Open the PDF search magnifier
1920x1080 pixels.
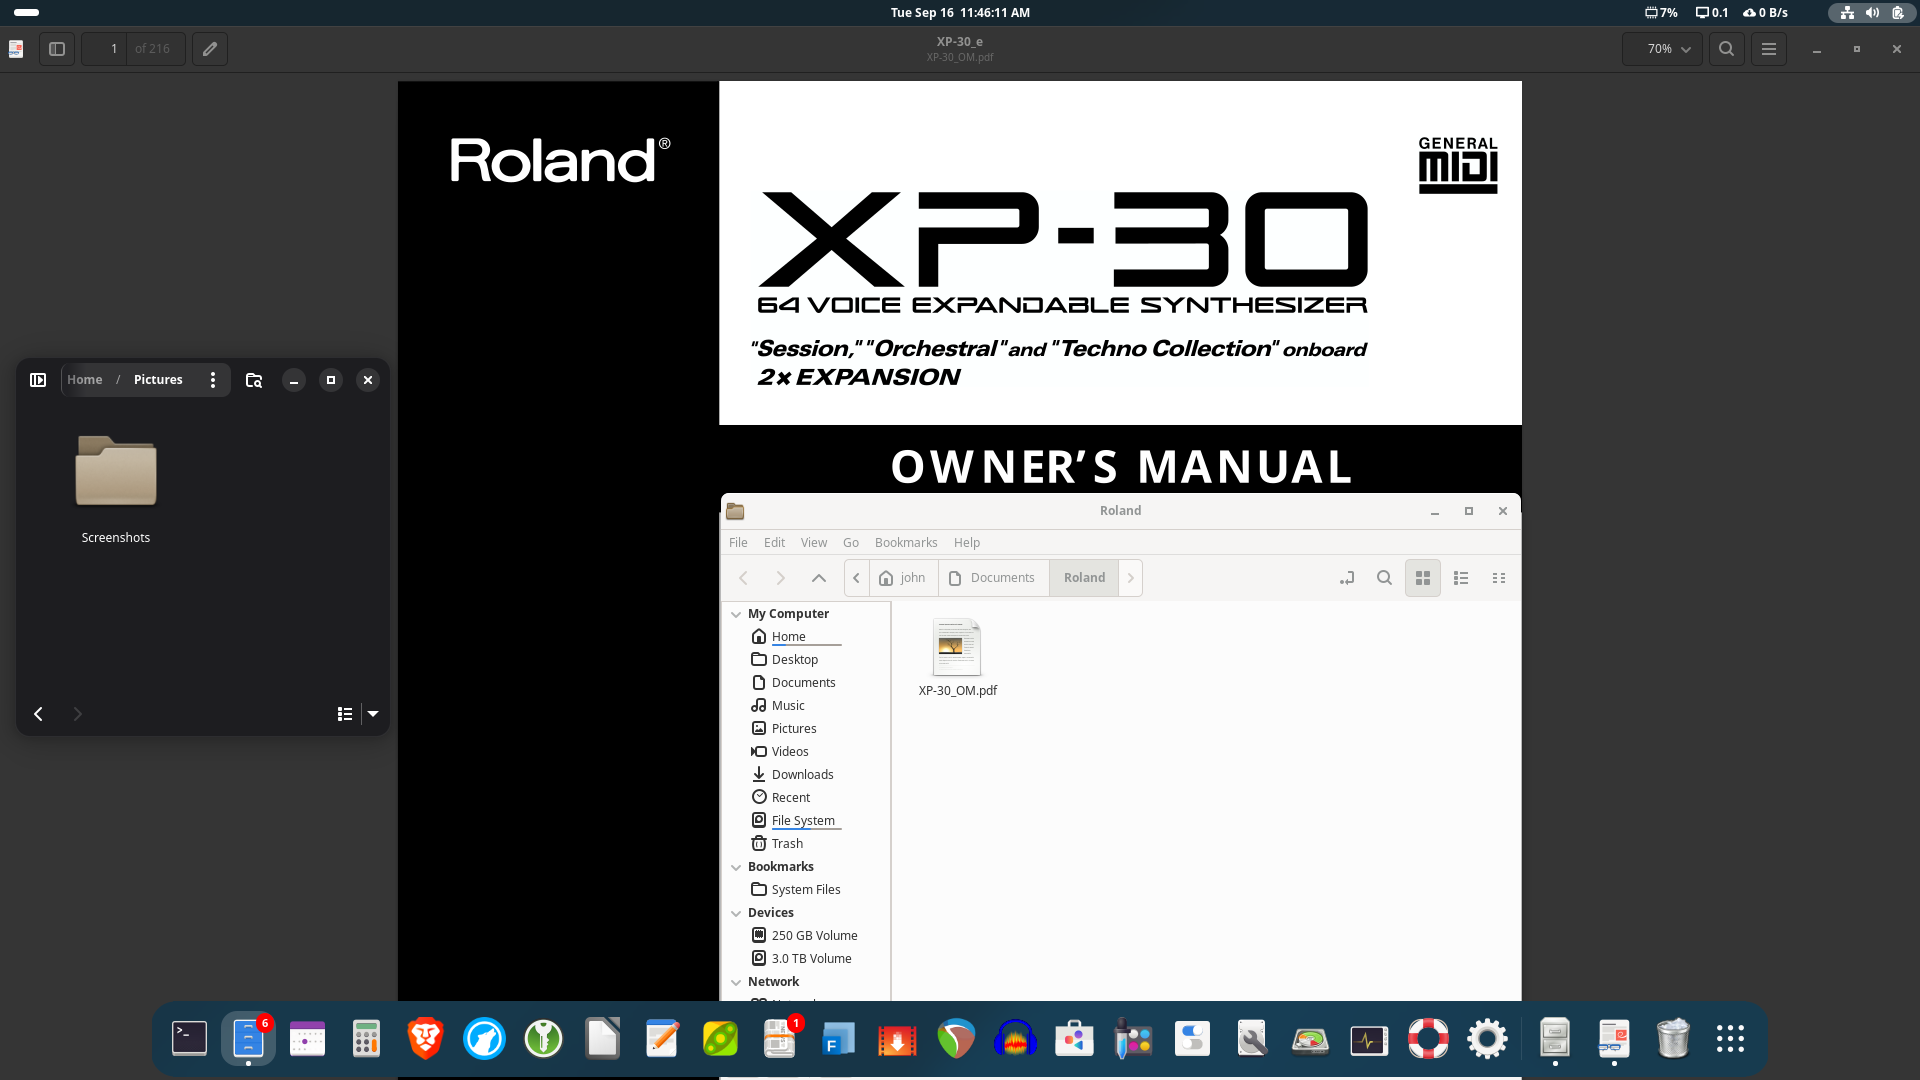[1726, 49]
